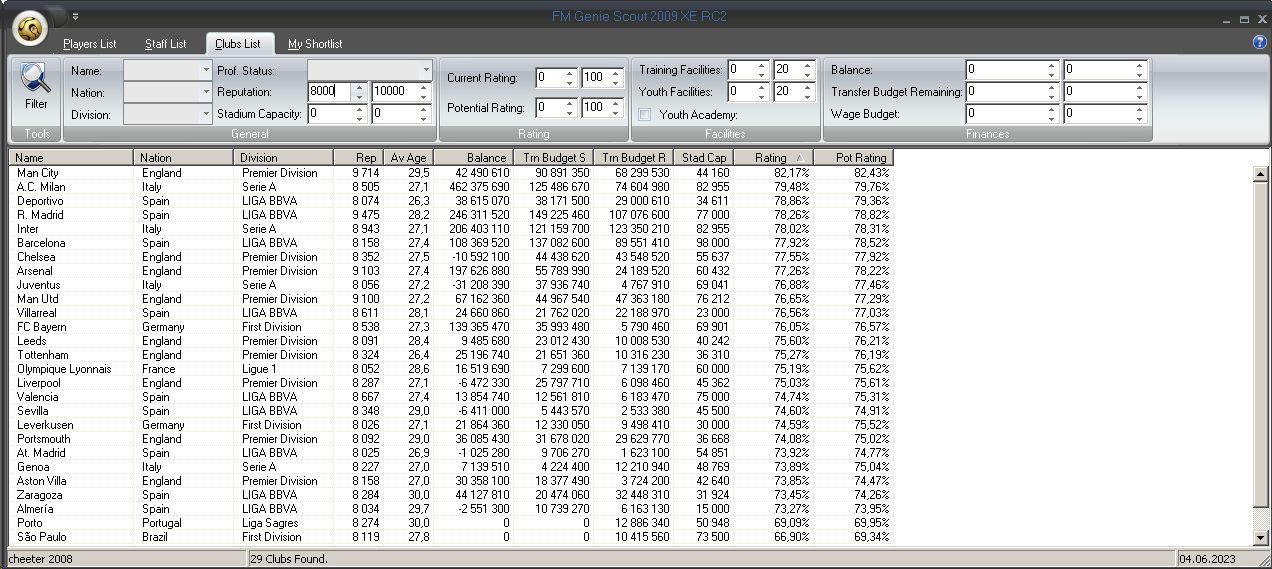Switch to the Staff List tab
Image resolution: width=1272 pixels, height=569 pixels.
click(166, 44)
